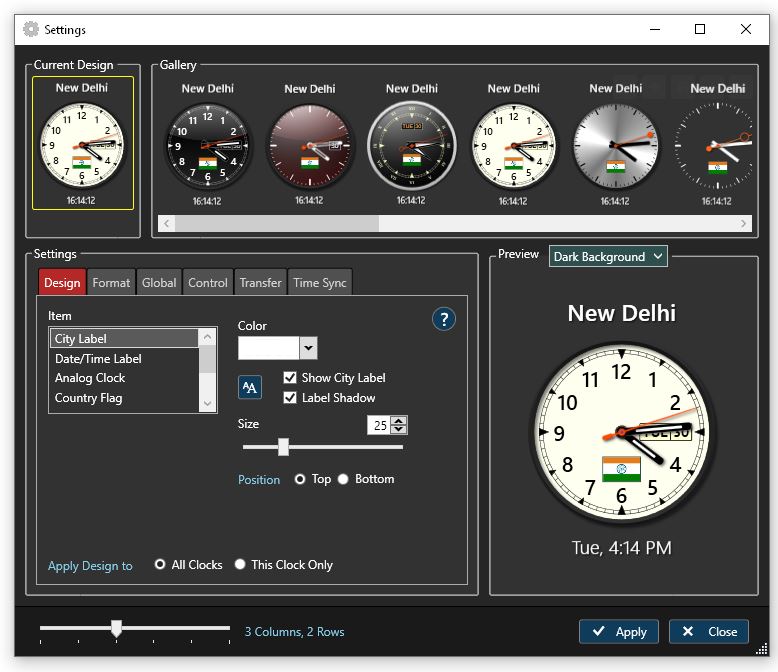This screenshot has height=672, width=778.
Task: Click the large preview clock face
Action: click(x=621, y=433)
